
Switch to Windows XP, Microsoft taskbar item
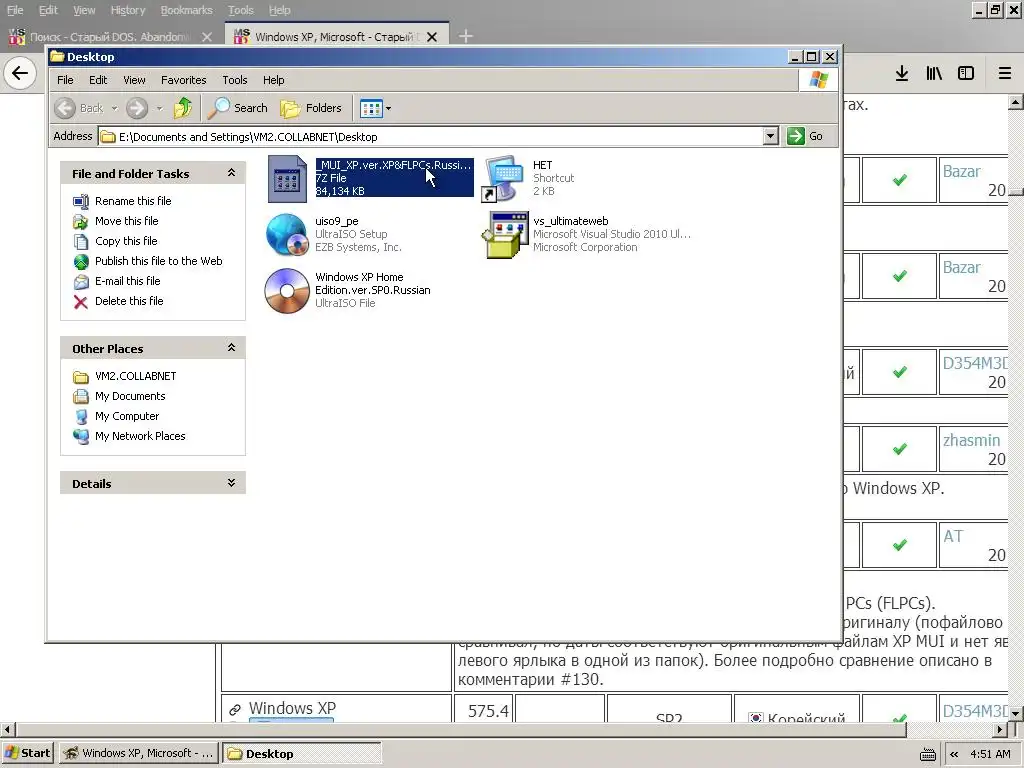pos(139,753)
